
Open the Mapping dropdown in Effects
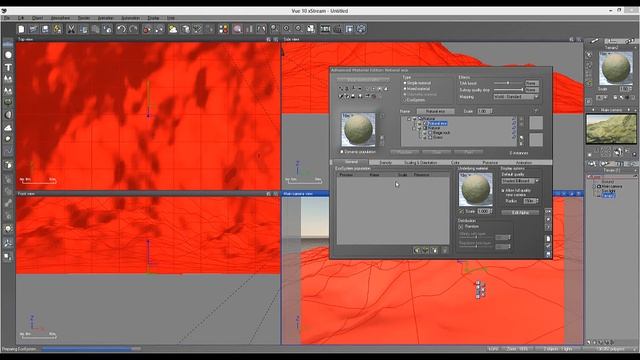coord(516,97)
